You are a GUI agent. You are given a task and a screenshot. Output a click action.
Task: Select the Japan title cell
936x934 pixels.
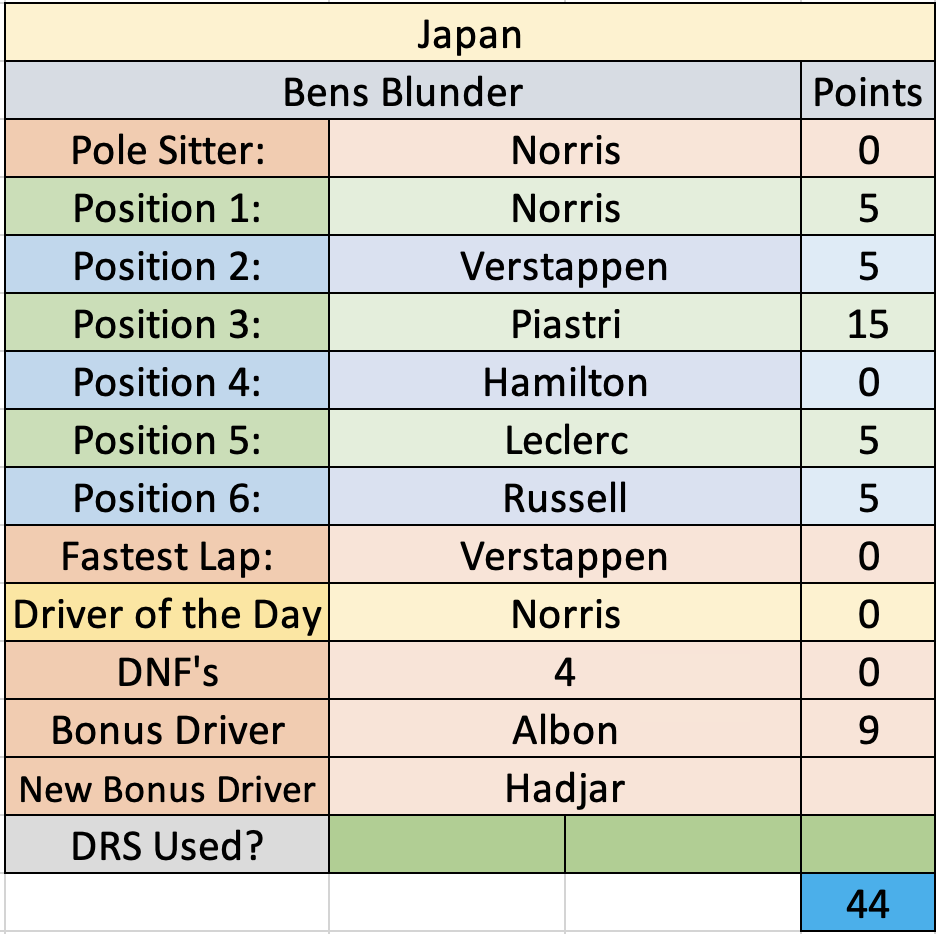click(470, 32)
